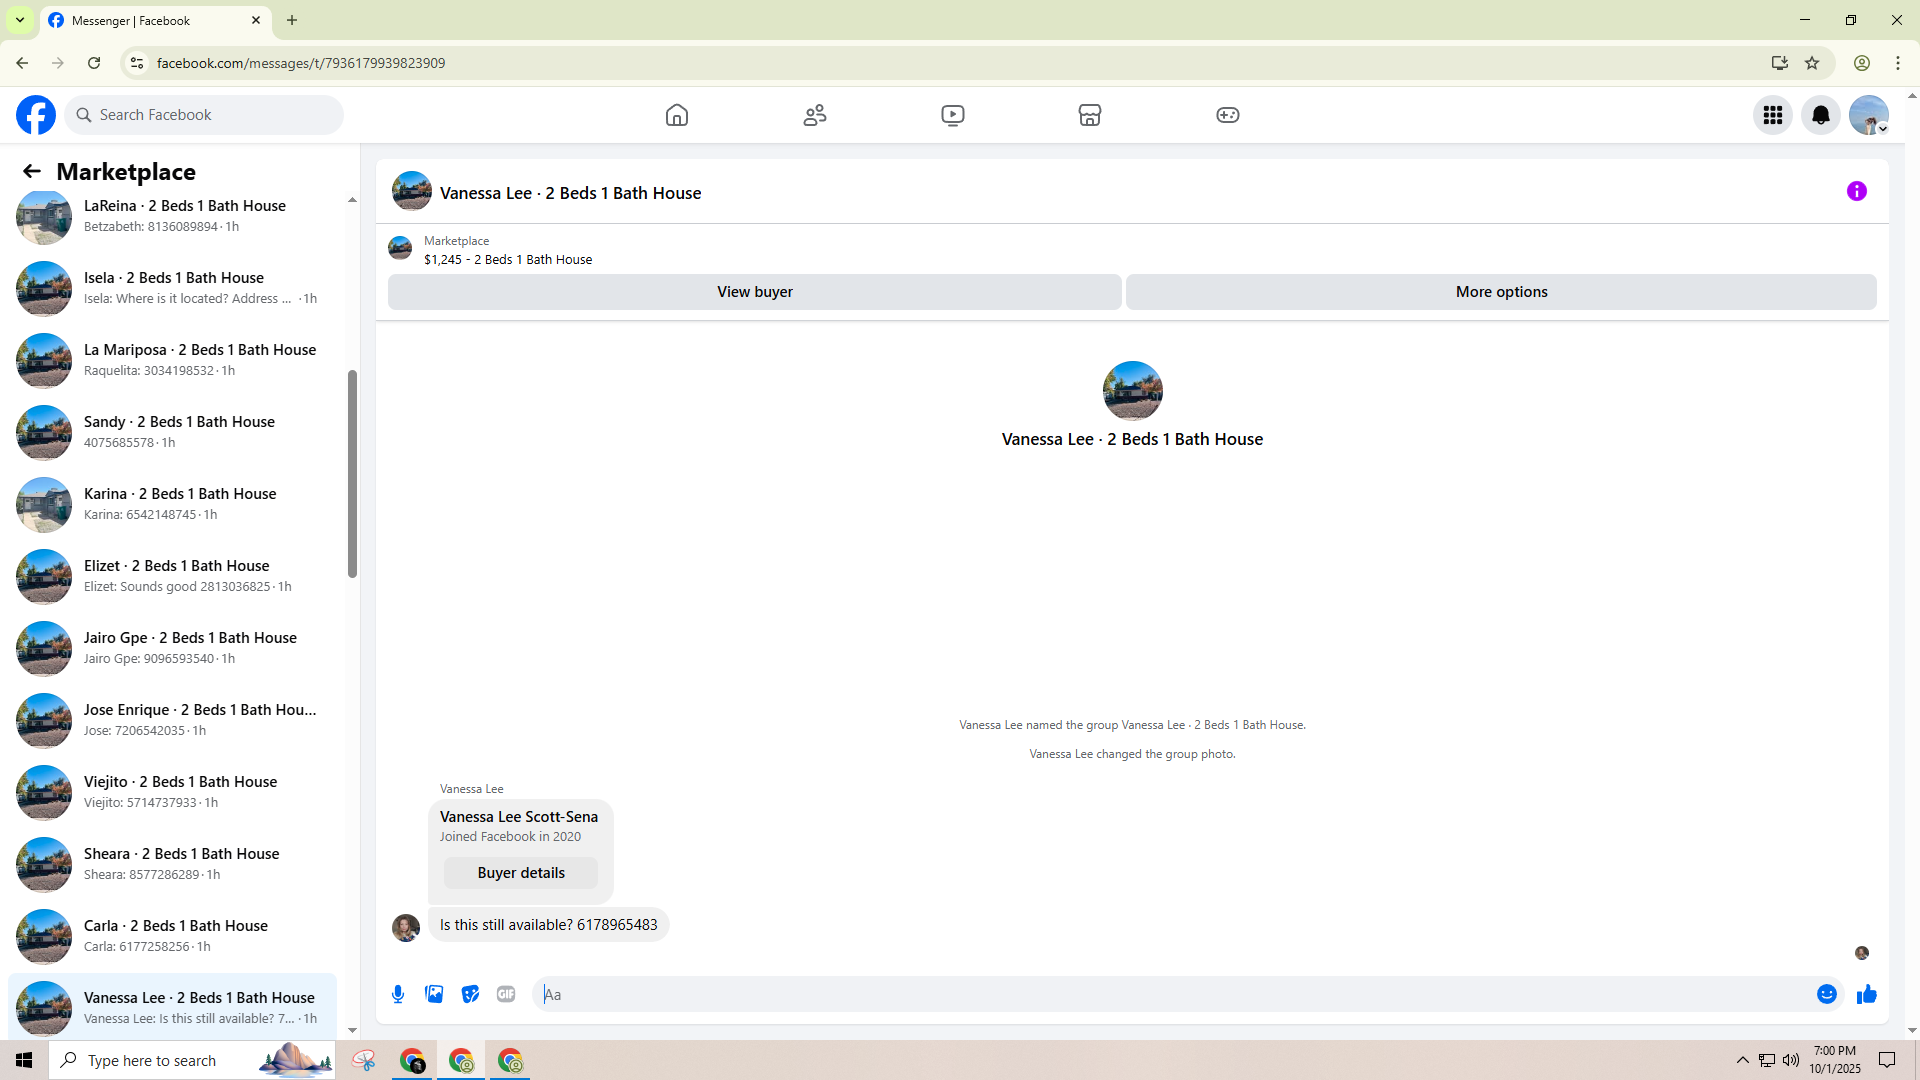Open the Windows notification center

pos(1887,1060)
